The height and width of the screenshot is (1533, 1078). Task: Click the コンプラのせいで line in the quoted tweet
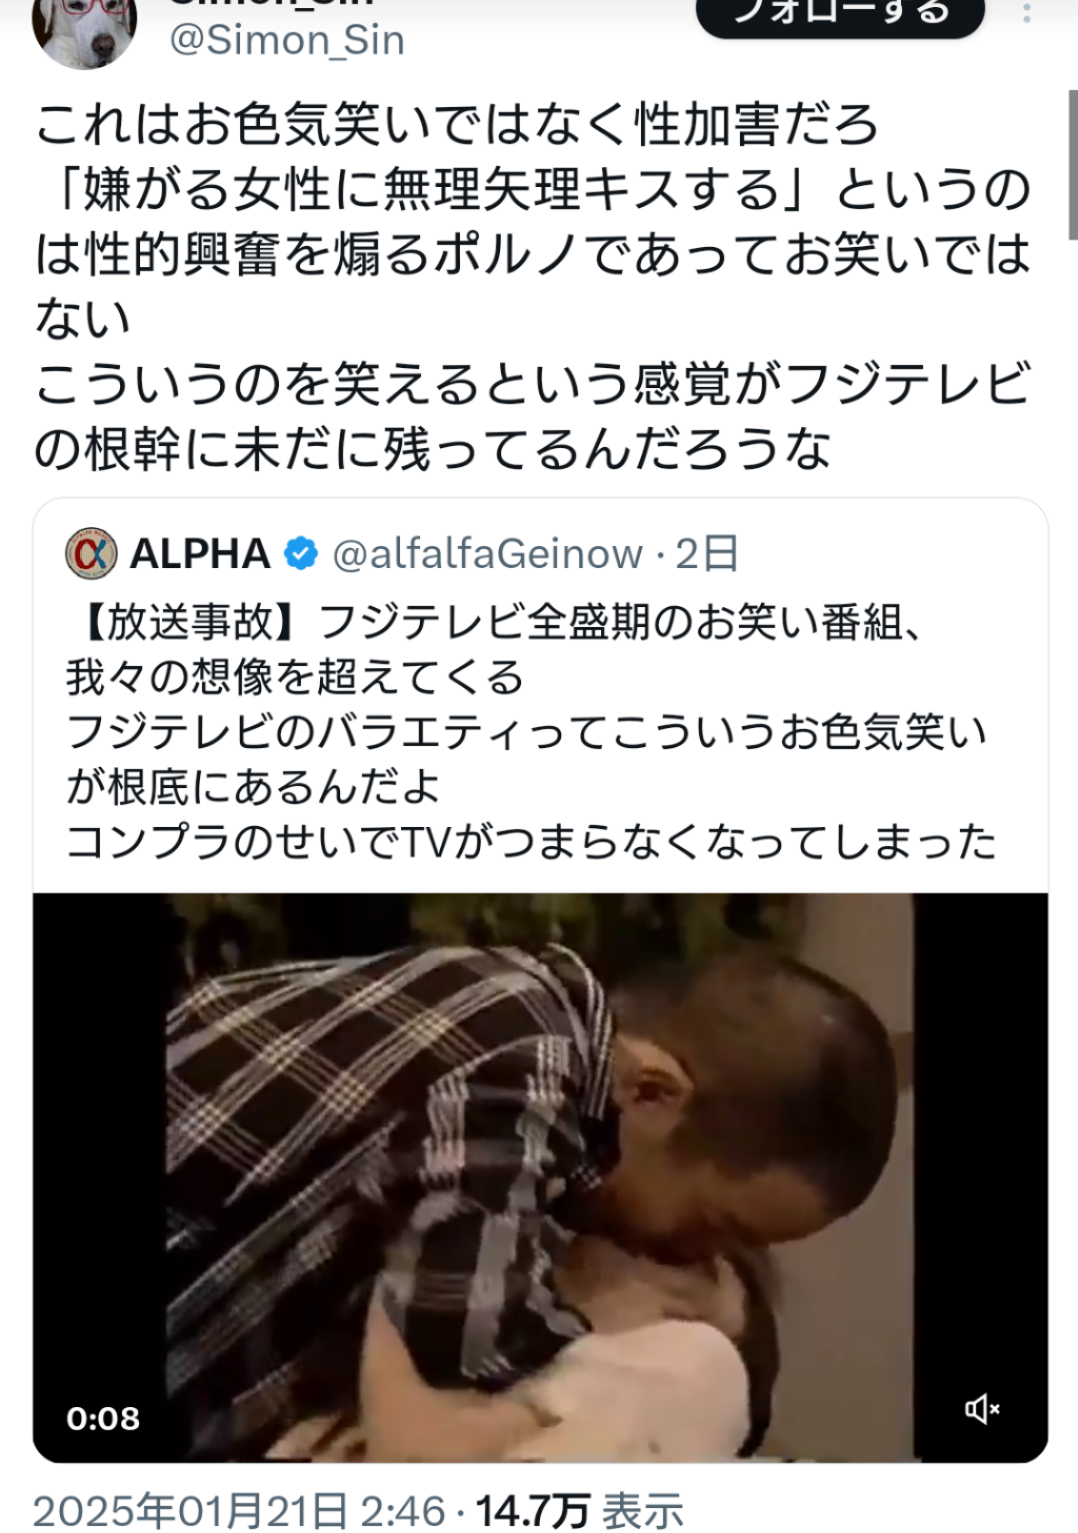pos(530,842)
